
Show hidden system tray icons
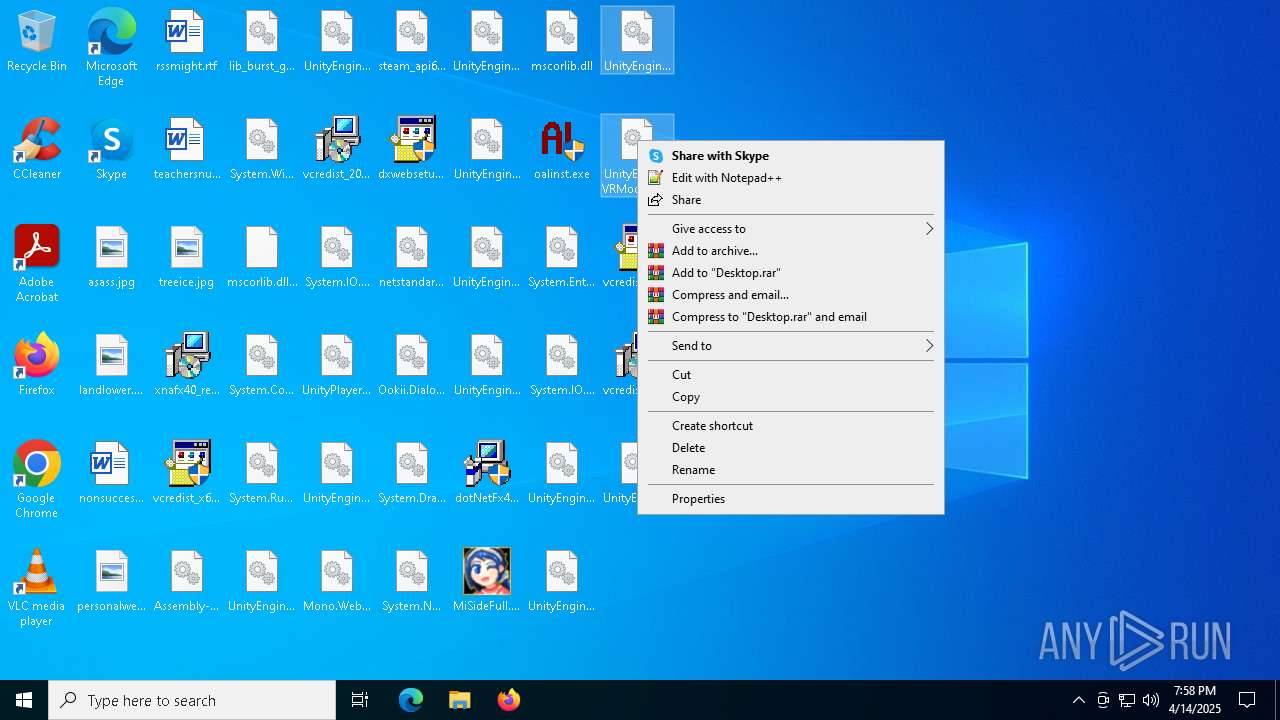pyautogui.click(x=1079, y=700)
